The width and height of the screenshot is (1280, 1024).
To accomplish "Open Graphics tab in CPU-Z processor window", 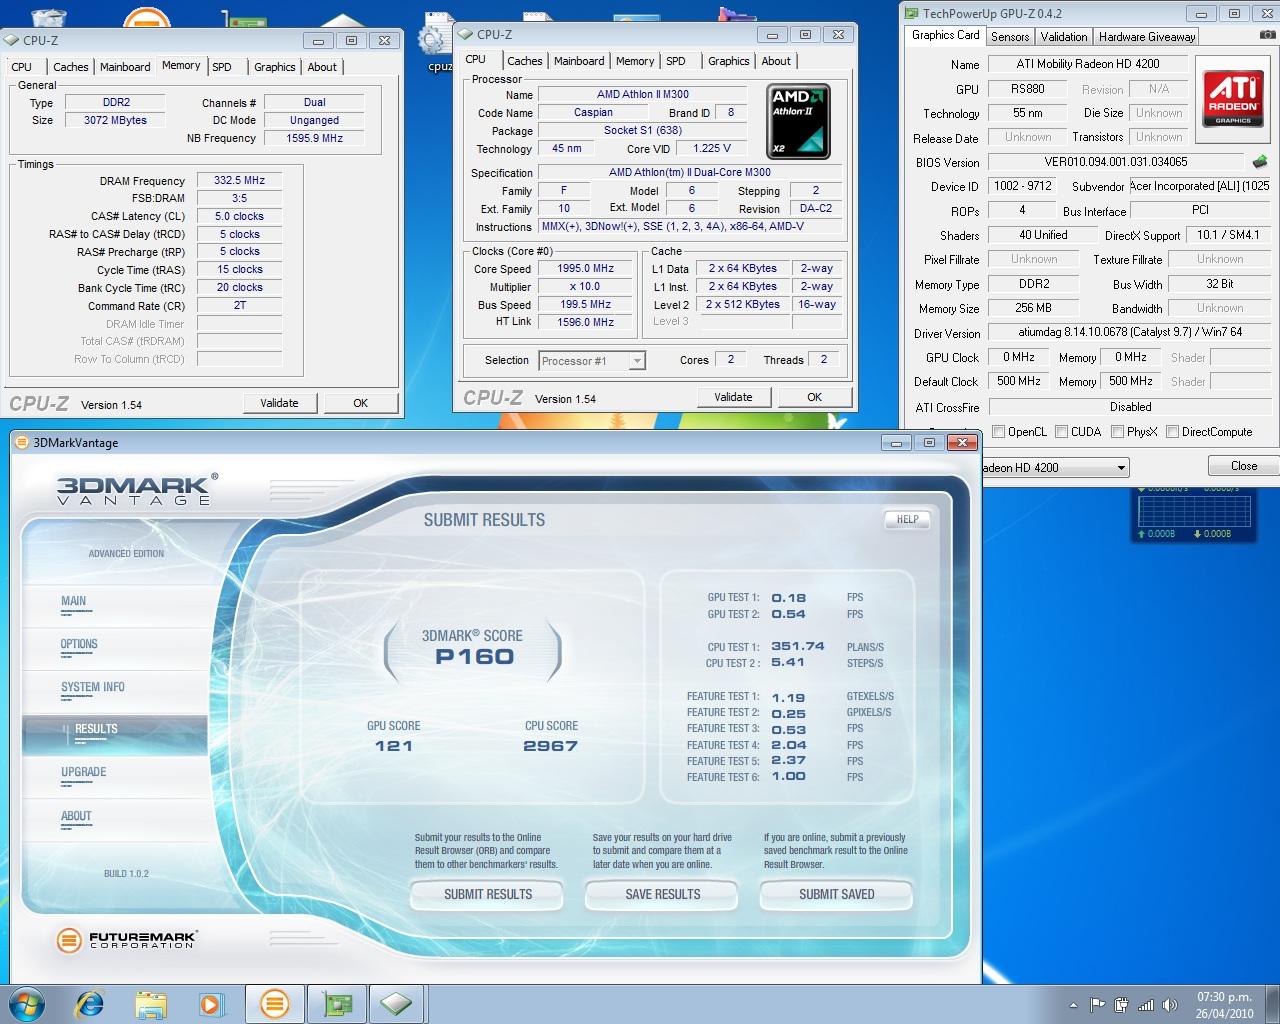I will [728, 61].
